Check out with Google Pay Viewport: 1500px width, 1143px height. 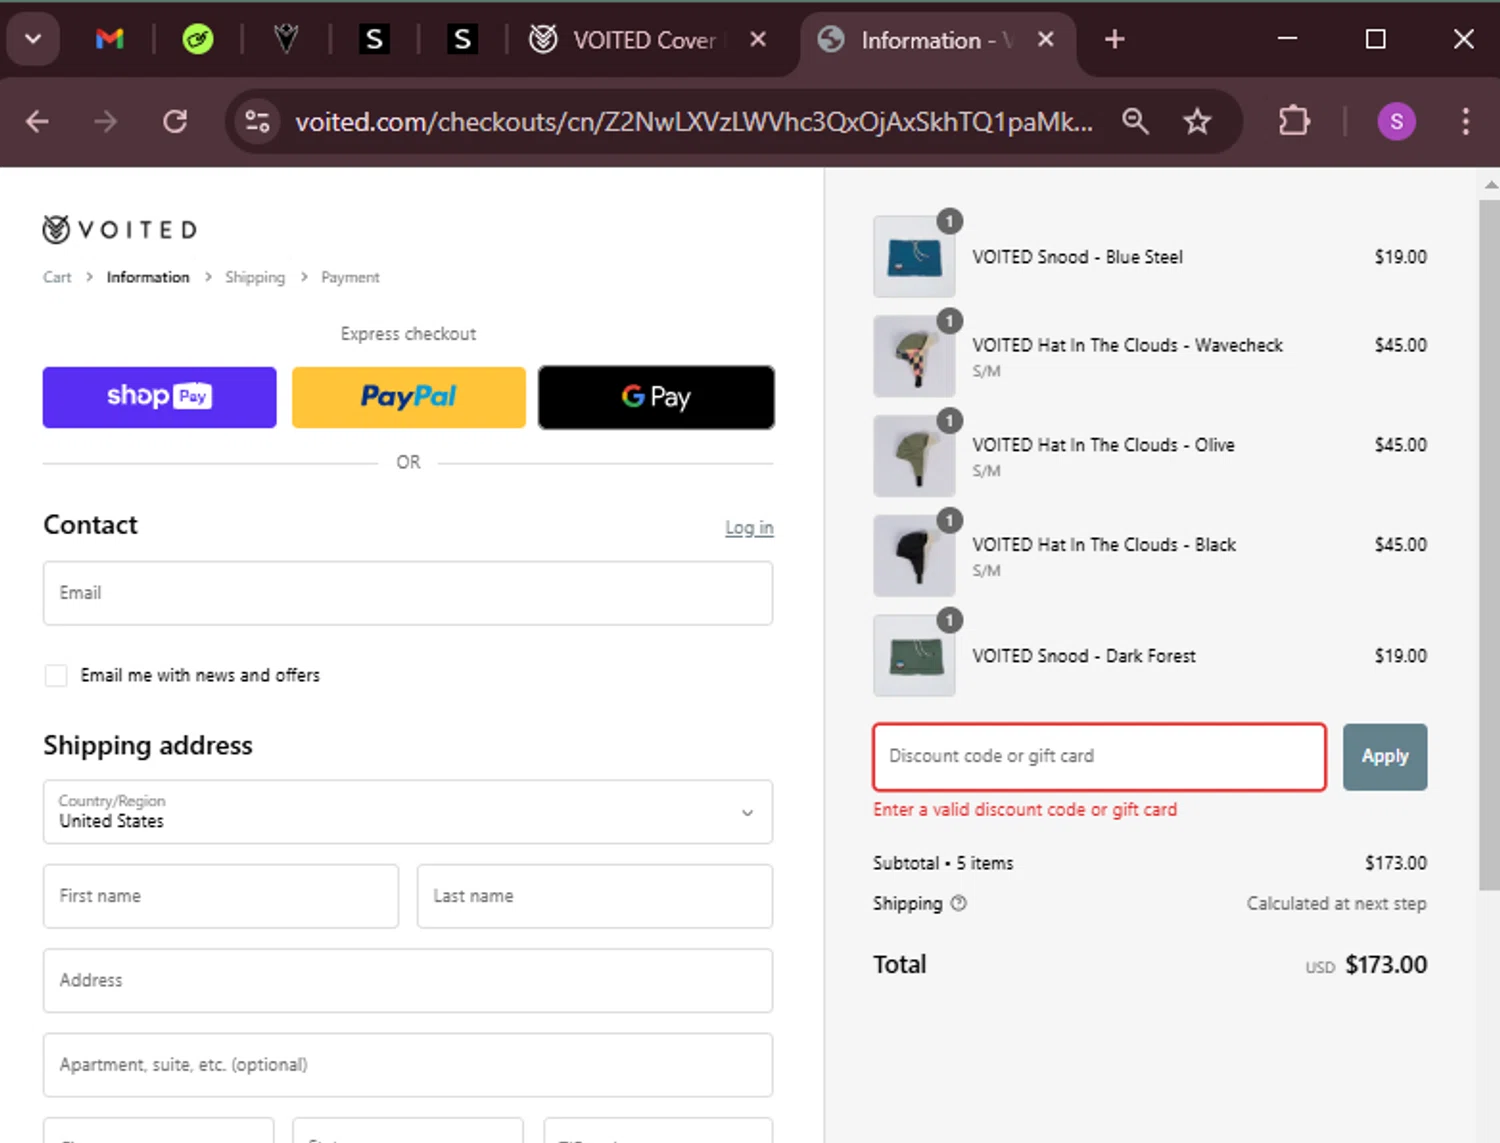656,397
